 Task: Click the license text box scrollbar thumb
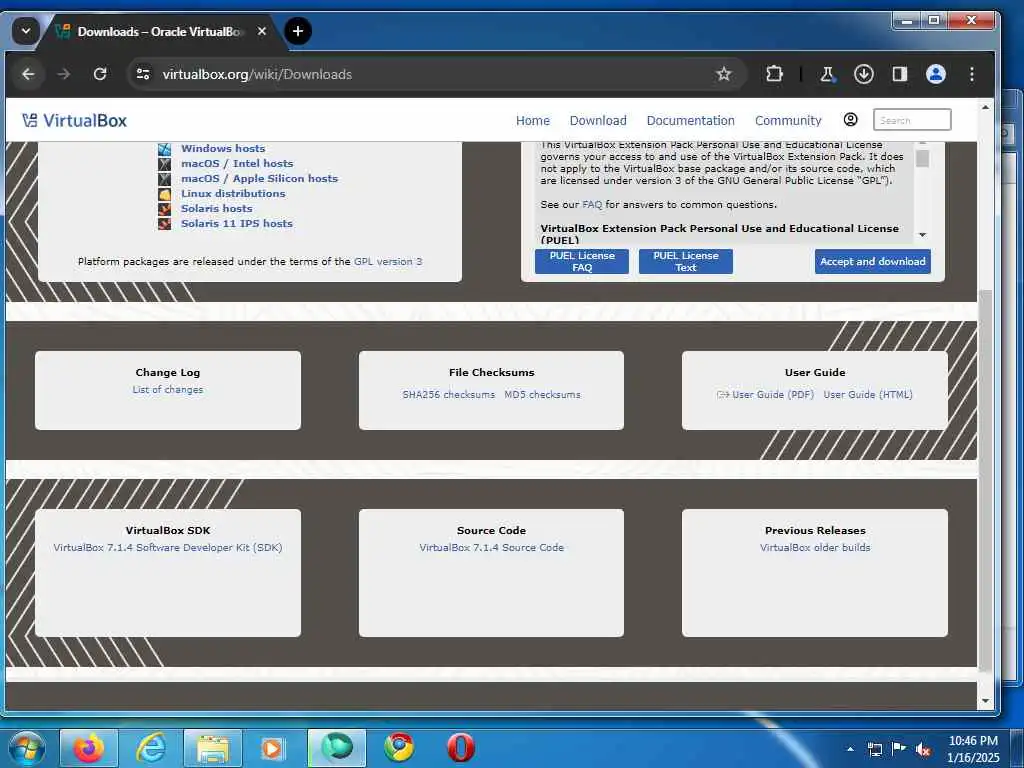pos(922,159)
